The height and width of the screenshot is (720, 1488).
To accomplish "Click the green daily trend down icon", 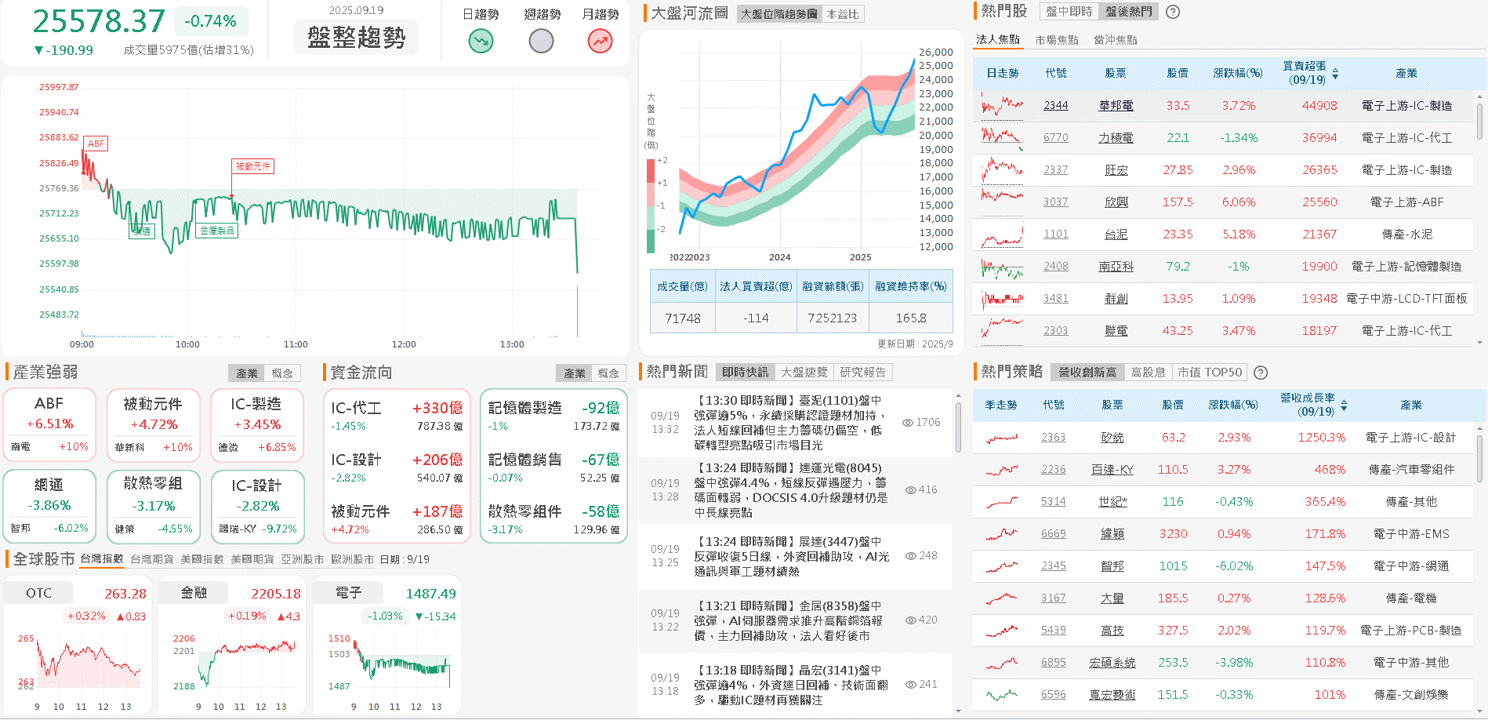I will (x=481, y=41).
